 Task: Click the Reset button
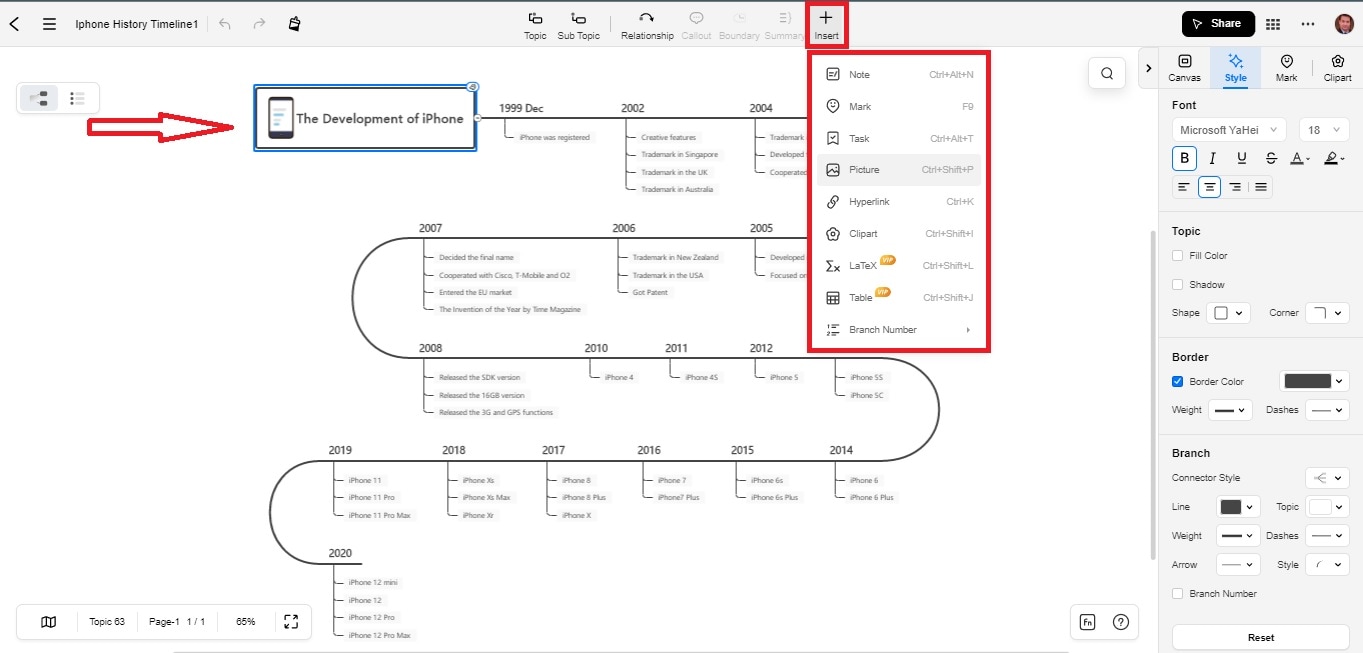click(1261, 637)
